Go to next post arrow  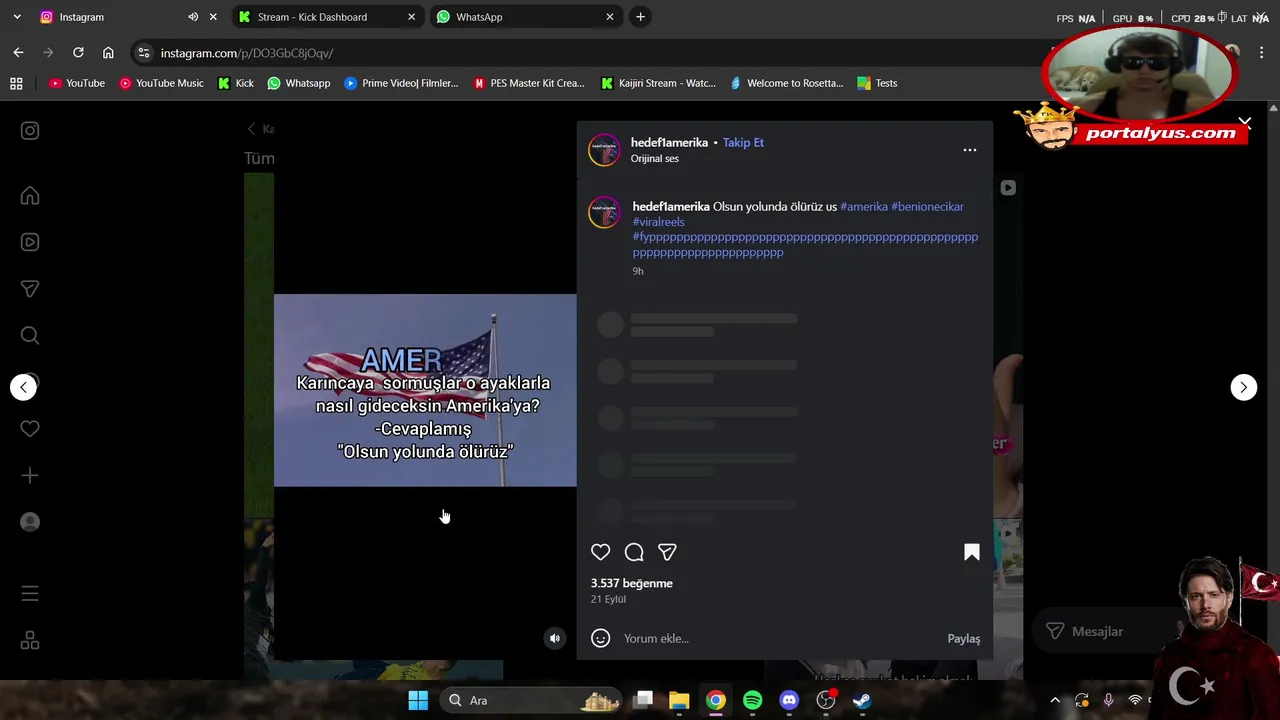[x=1243, y=387]
